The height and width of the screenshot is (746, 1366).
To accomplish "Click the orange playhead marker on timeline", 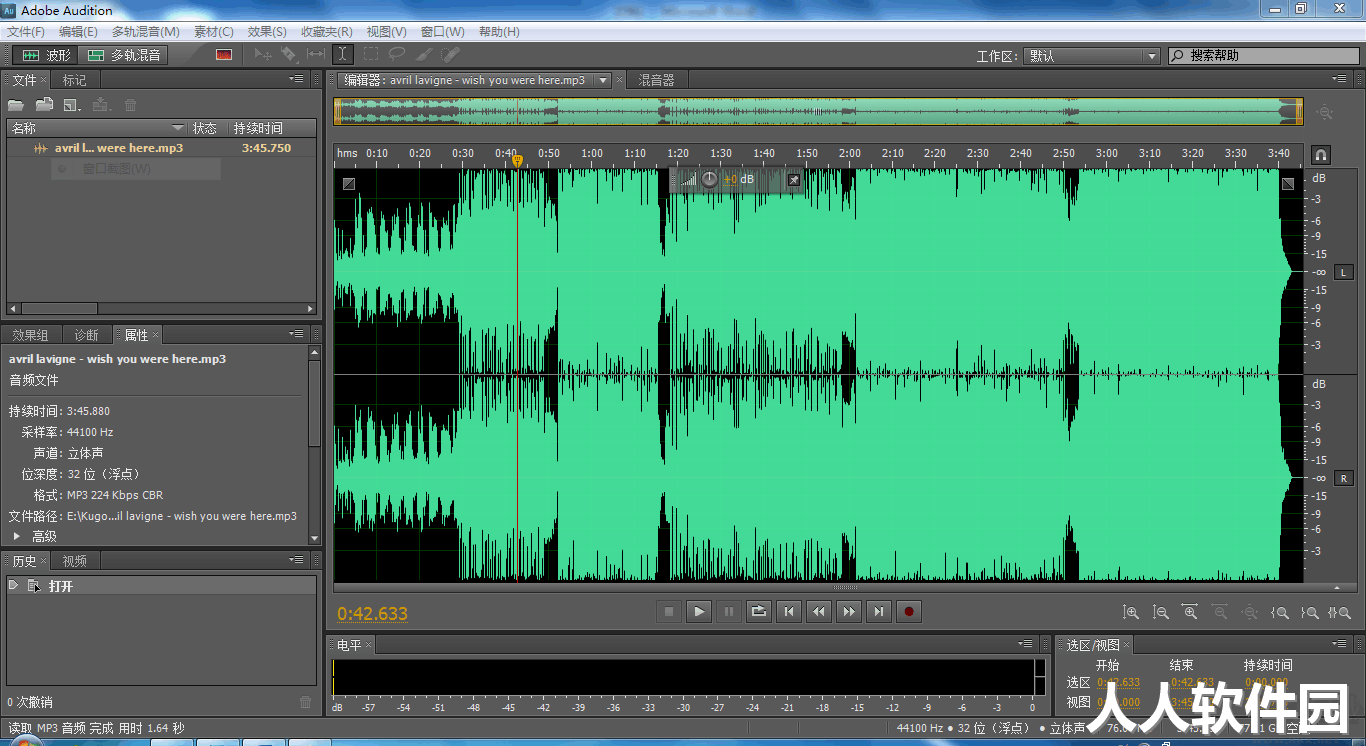I will pos(517,160).
